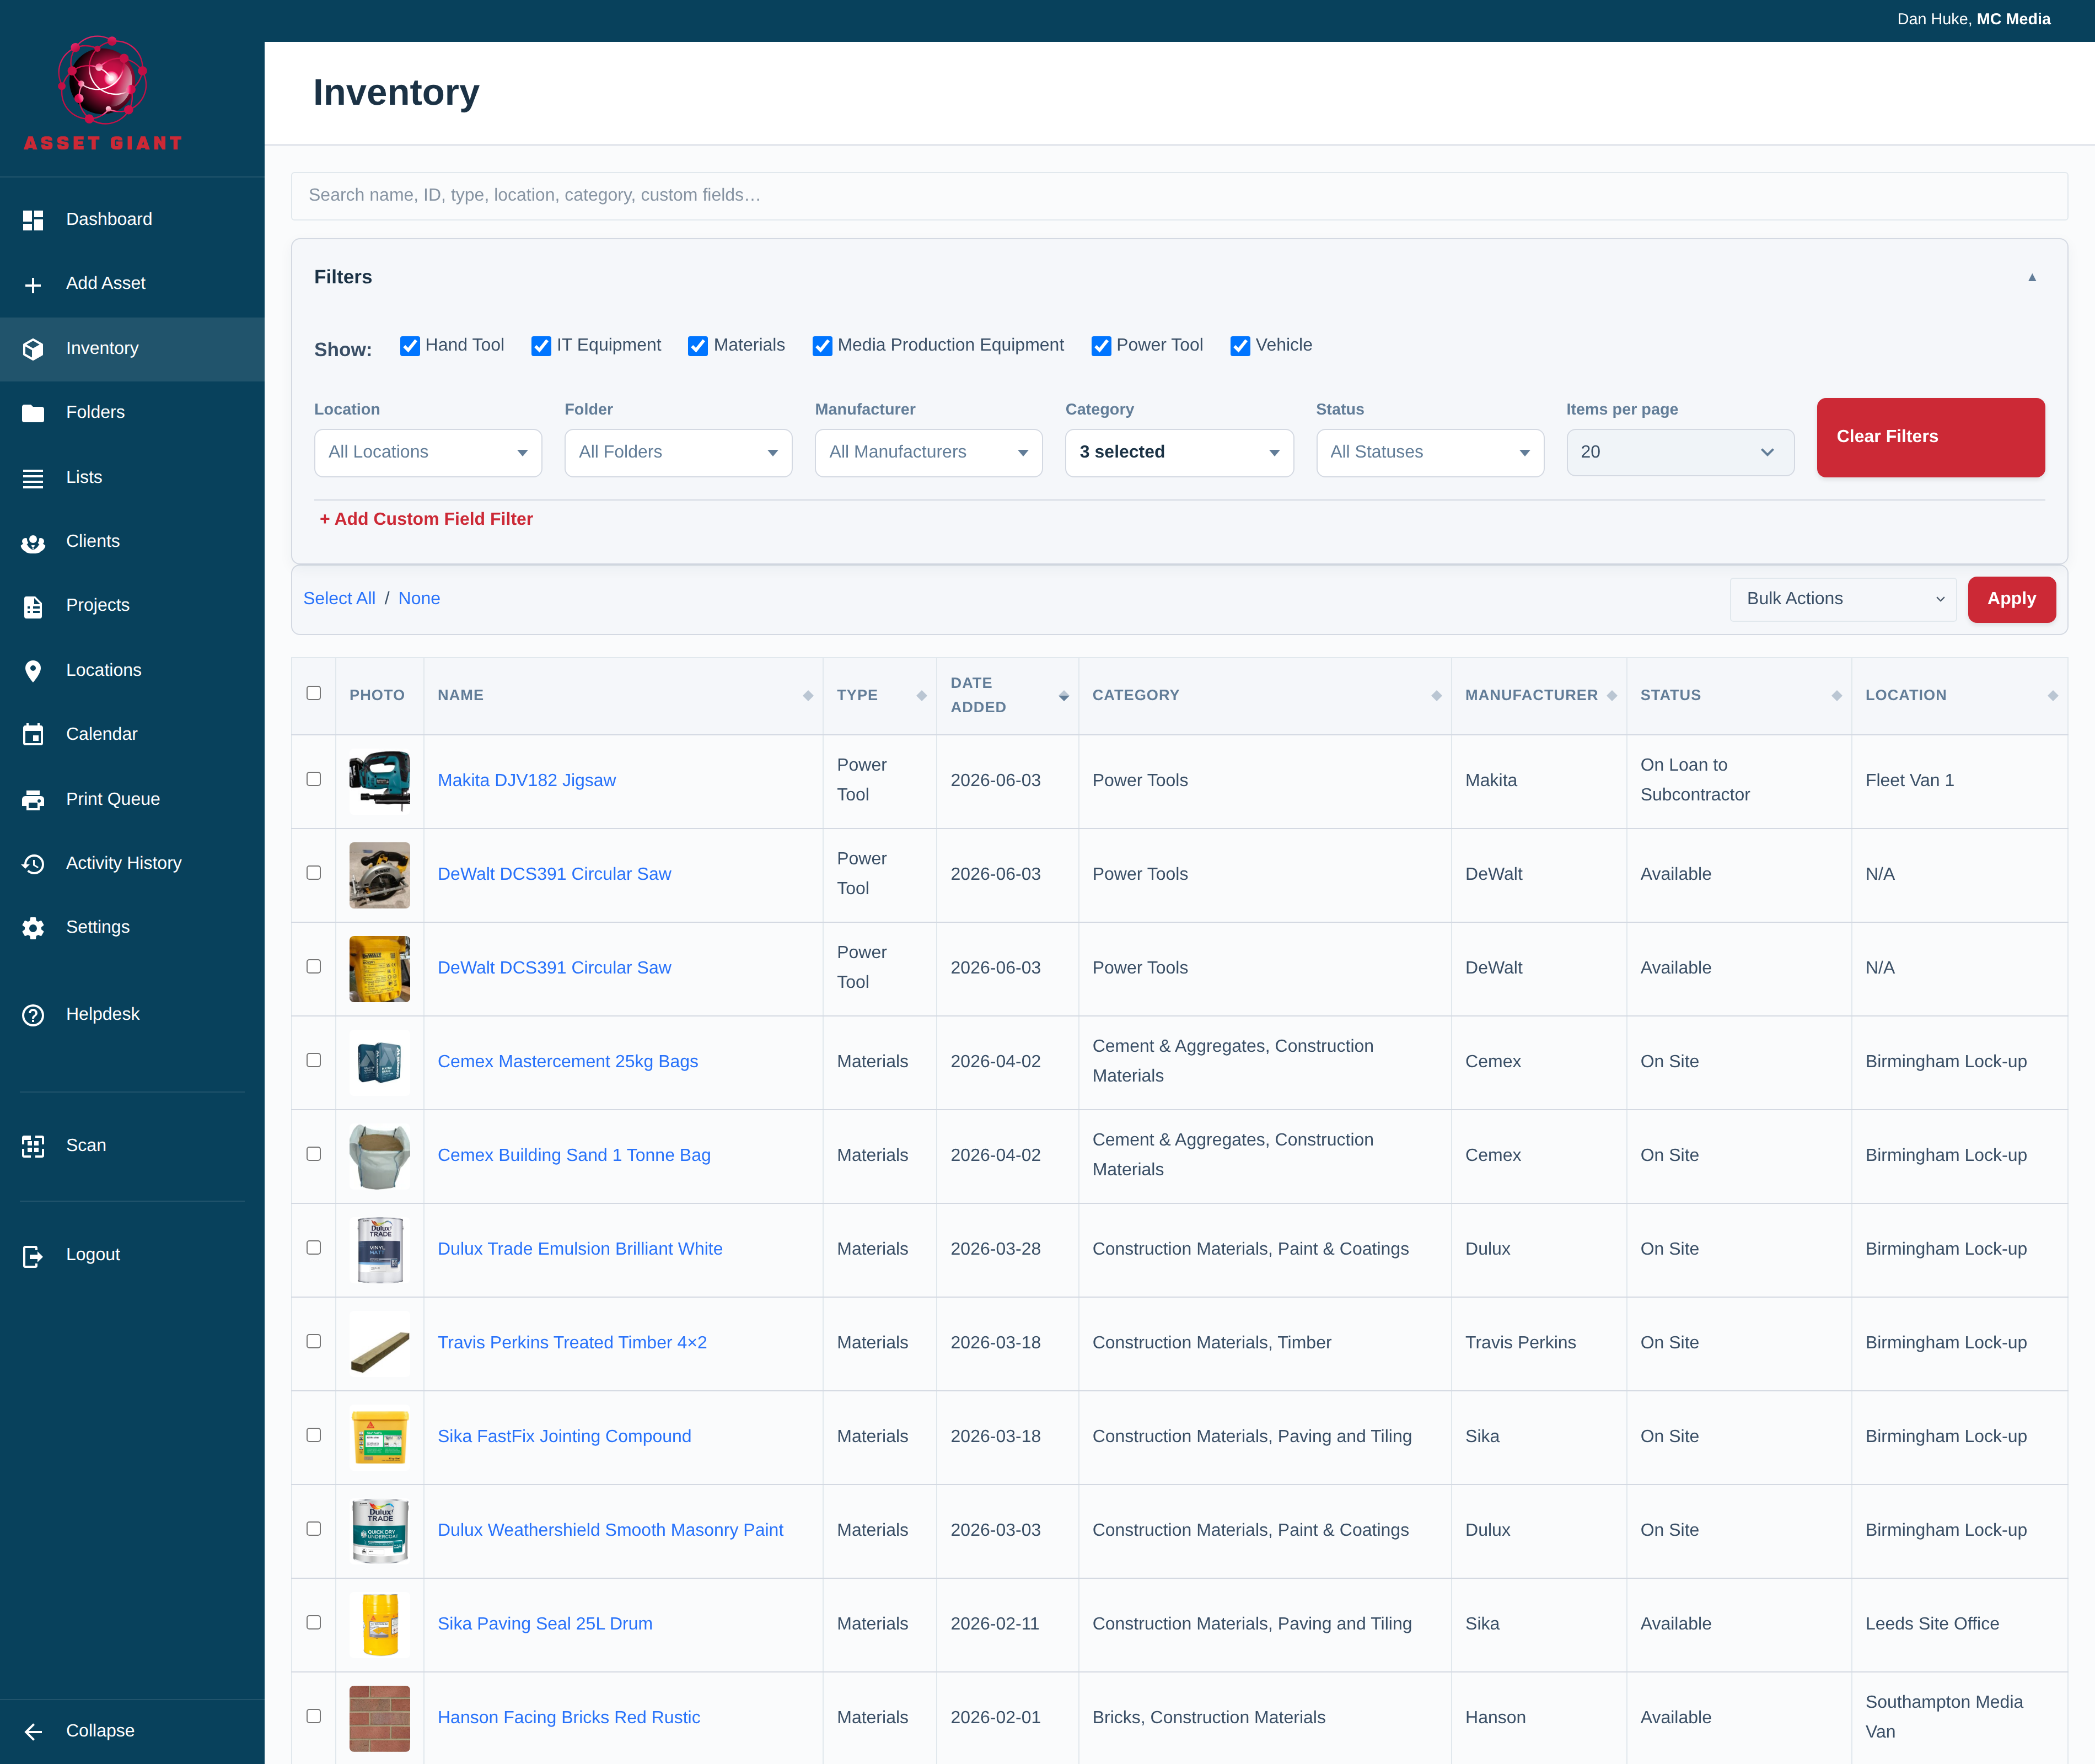
Task: Click the Travis Perkins Treated Timber thumbnail
Action: pos(380,1344)
